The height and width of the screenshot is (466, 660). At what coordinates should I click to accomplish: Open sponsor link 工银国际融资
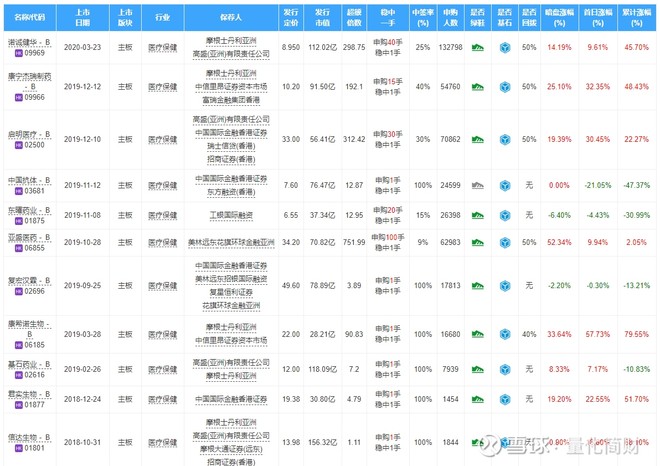pyautogui.click(x=231, y=216)
